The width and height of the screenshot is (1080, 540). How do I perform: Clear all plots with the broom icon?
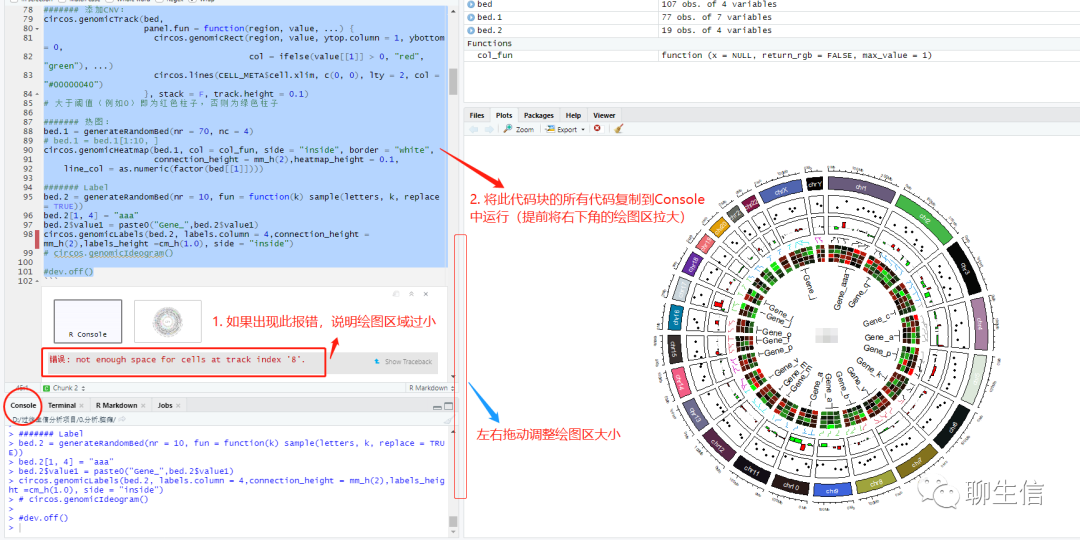click(x=619, y=129)
